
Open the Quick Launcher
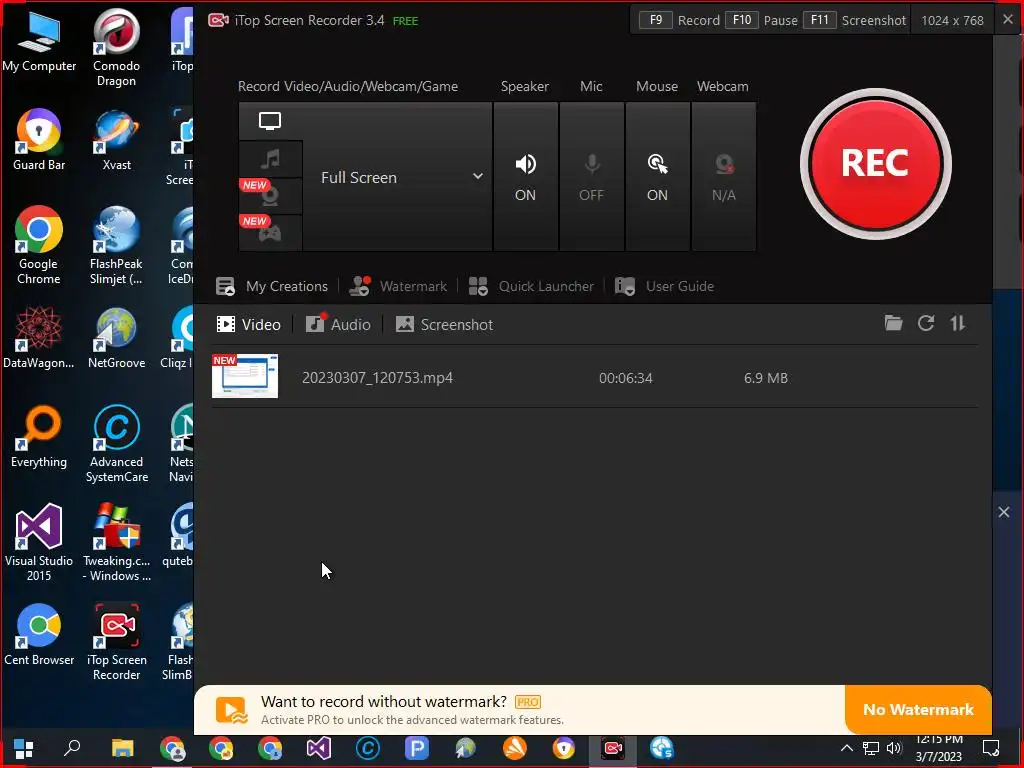pyautogui.click(x=532, y=286)
